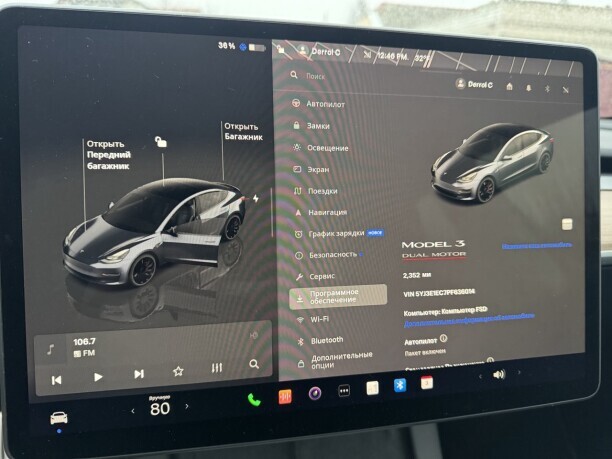Skip to the next radio station
Image resolution: width=612 pixels, height=459 pixels.
pos(138,374)
